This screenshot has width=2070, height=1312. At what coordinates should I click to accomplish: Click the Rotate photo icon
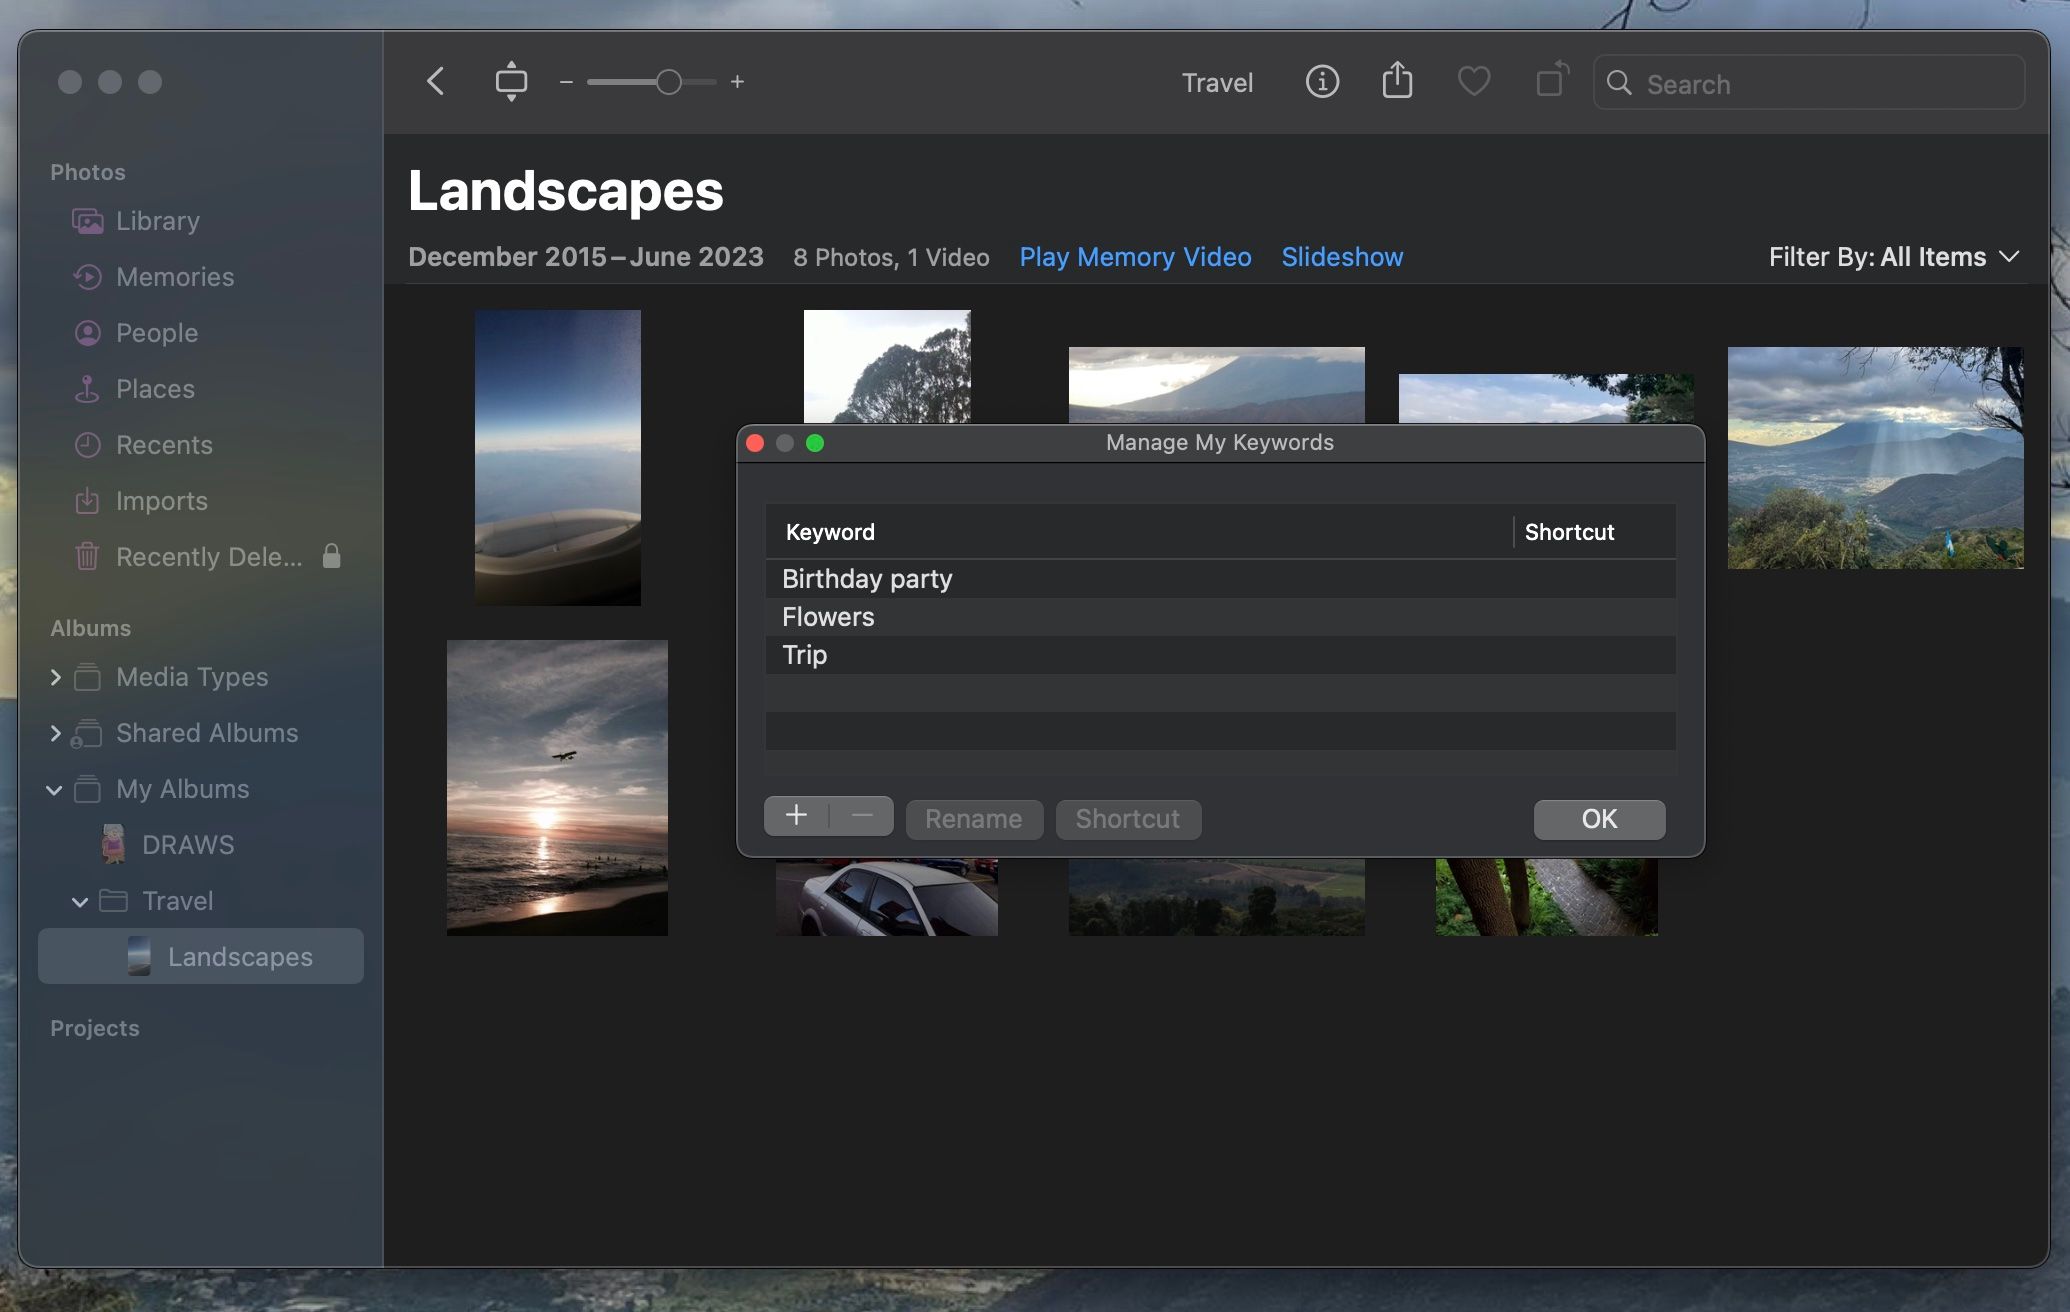point(1551,82)
